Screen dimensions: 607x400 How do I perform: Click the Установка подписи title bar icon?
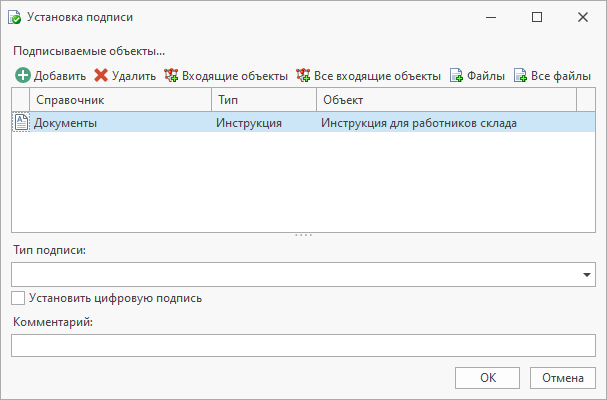[15, 17]
